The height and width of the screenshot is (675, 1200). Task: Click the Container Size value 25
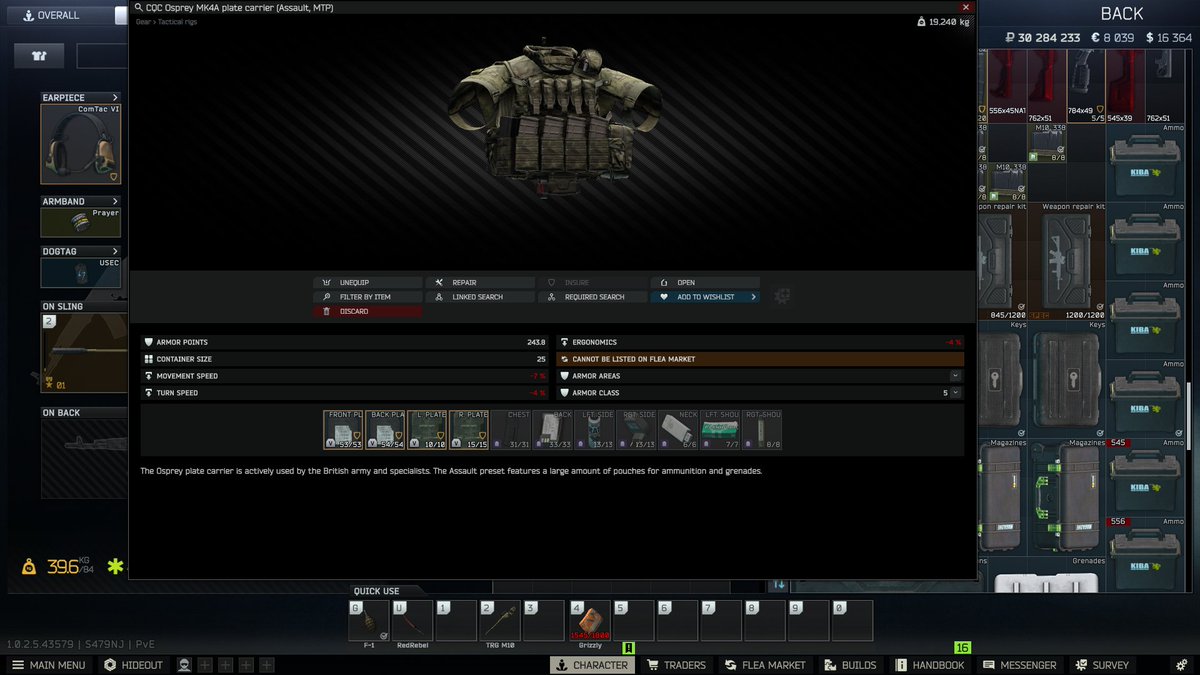pyautogui.click(x=541, y=359)
